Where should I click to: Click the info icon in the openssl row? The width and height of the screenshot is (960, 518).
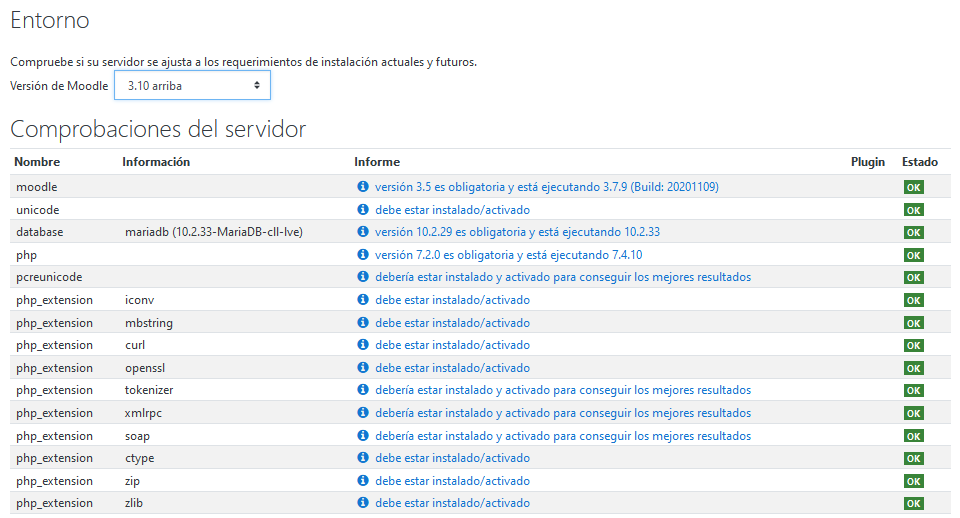pyautogui.click(x=363, y=367)
